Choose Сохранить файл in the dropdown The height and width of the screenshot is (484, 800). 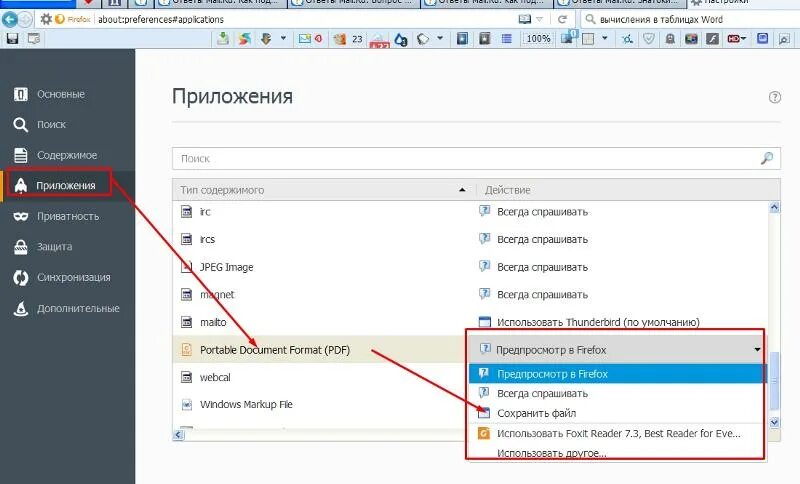[616, 413]
